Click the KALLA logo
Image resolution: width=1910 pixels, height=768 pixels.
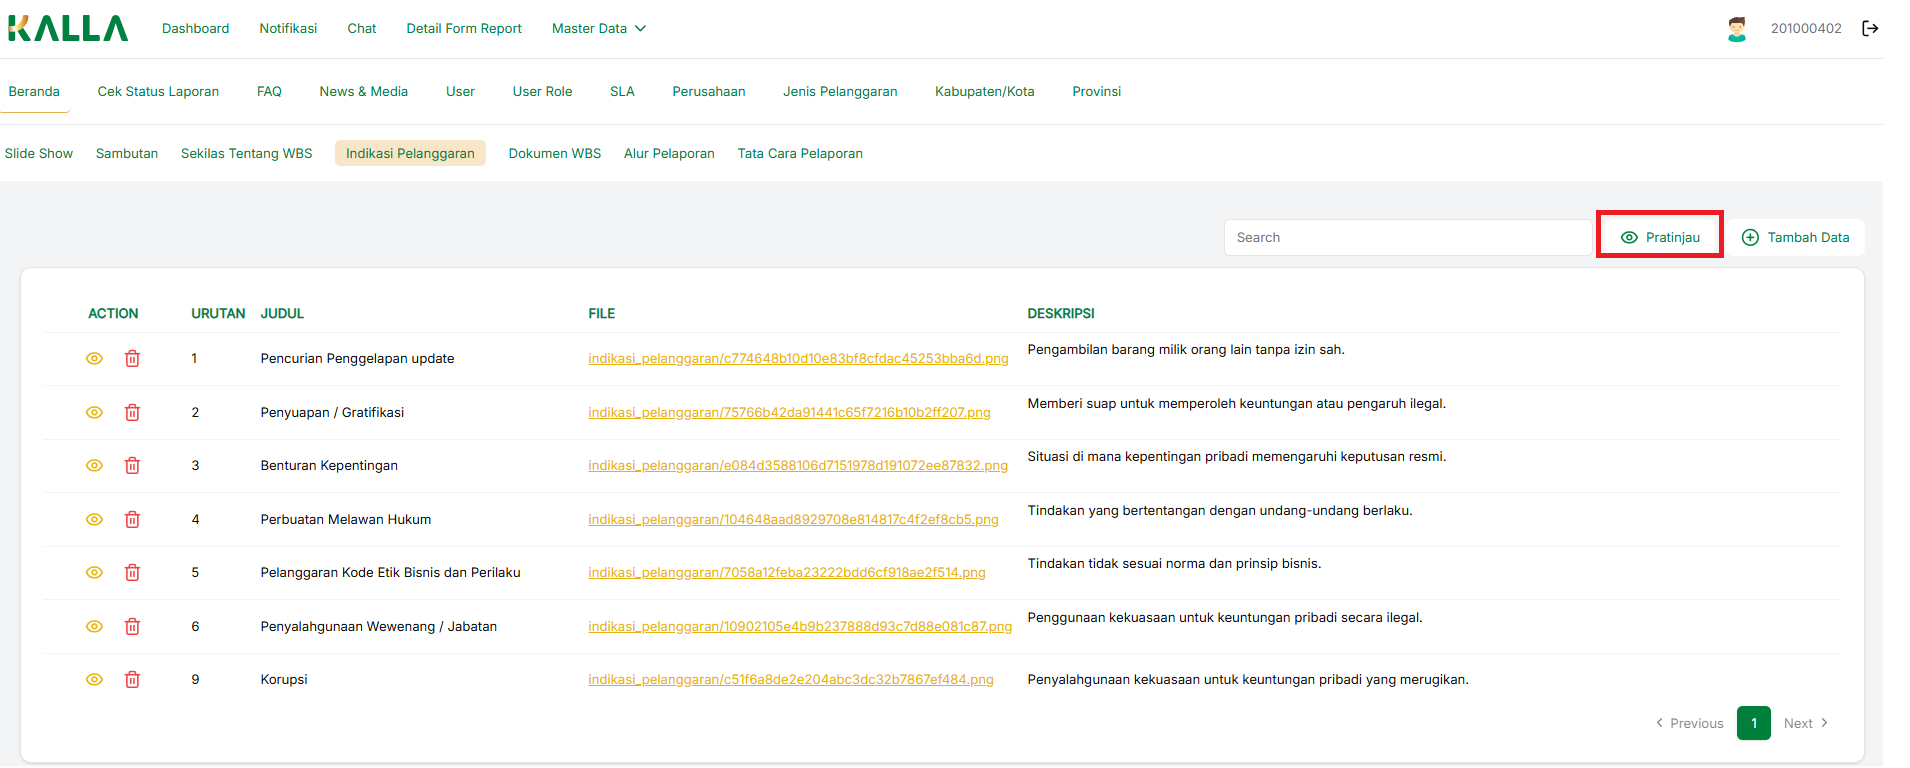[x=68, y=29]
